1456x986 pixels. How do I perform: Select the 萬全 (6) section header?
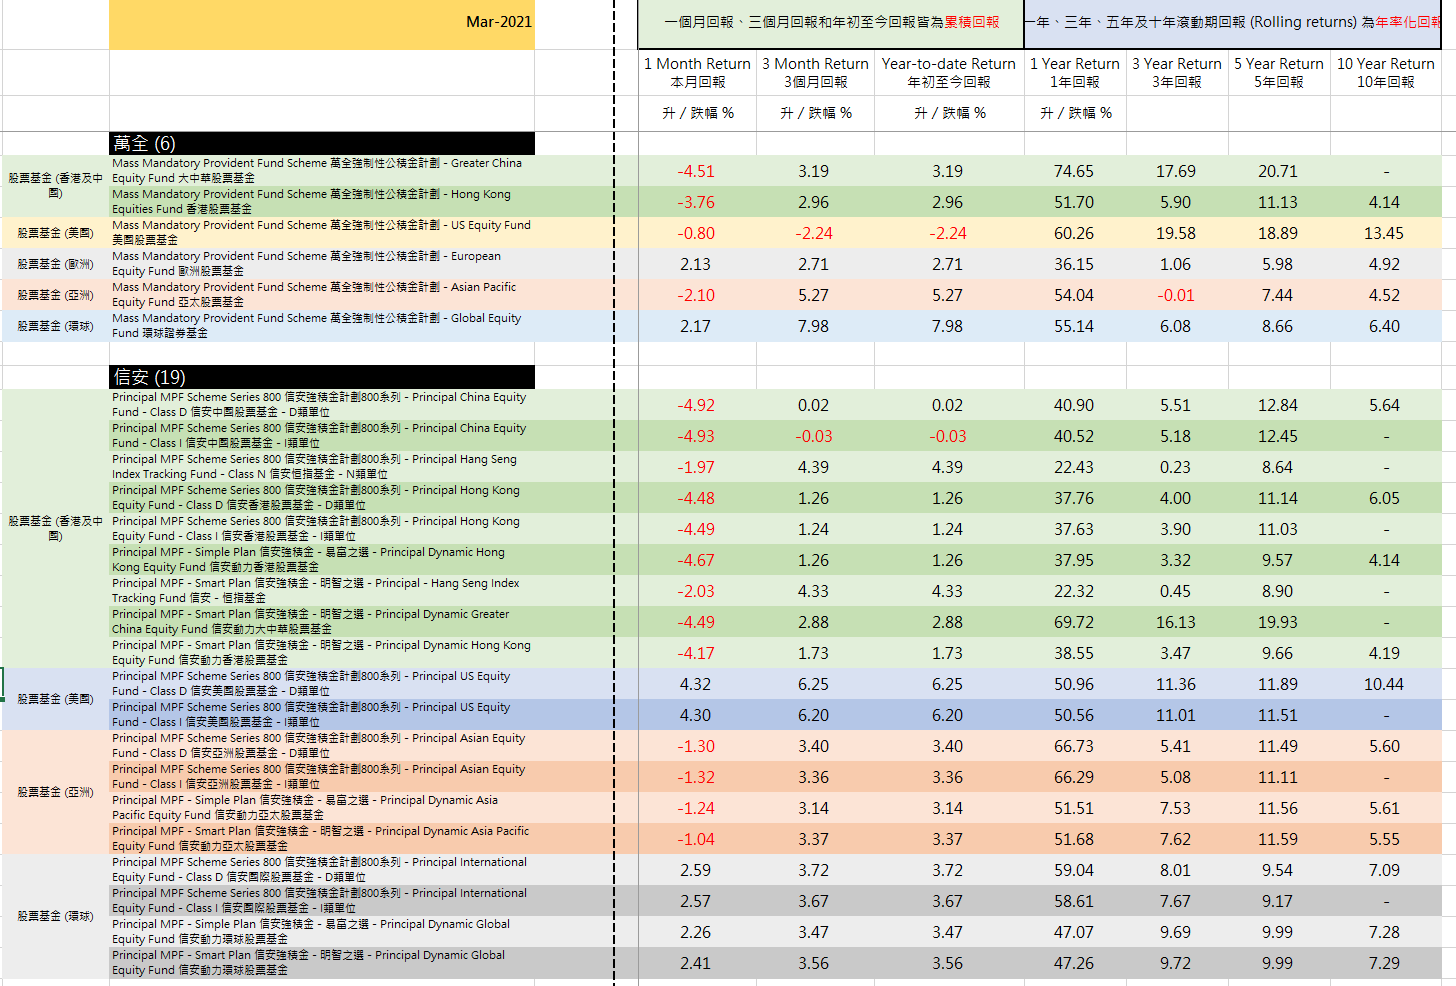[x=322, y=143]
